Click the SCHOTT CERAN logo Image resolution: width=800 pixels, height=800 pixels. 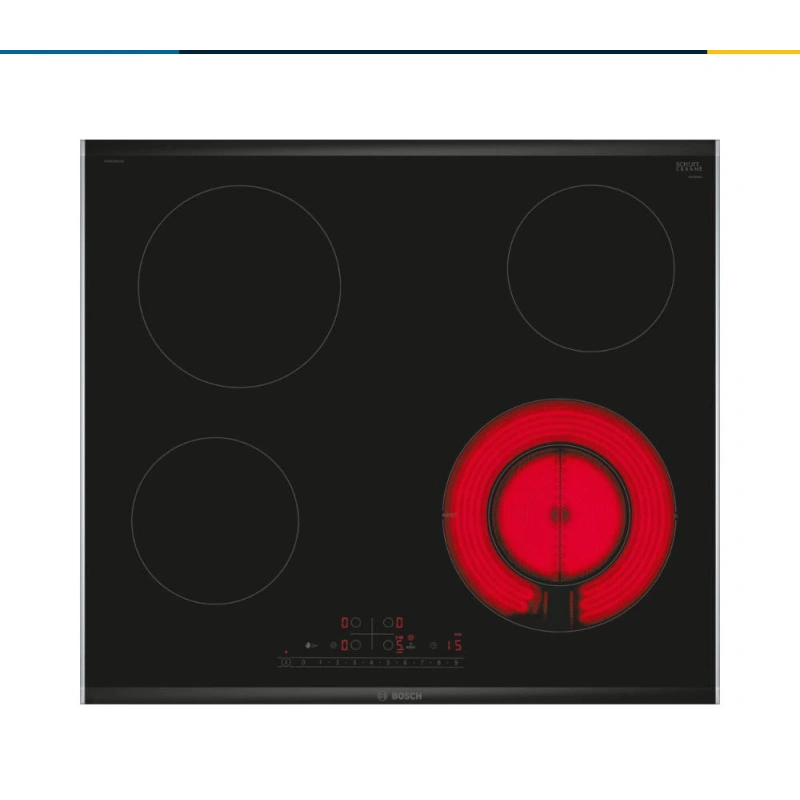(689, 166)
